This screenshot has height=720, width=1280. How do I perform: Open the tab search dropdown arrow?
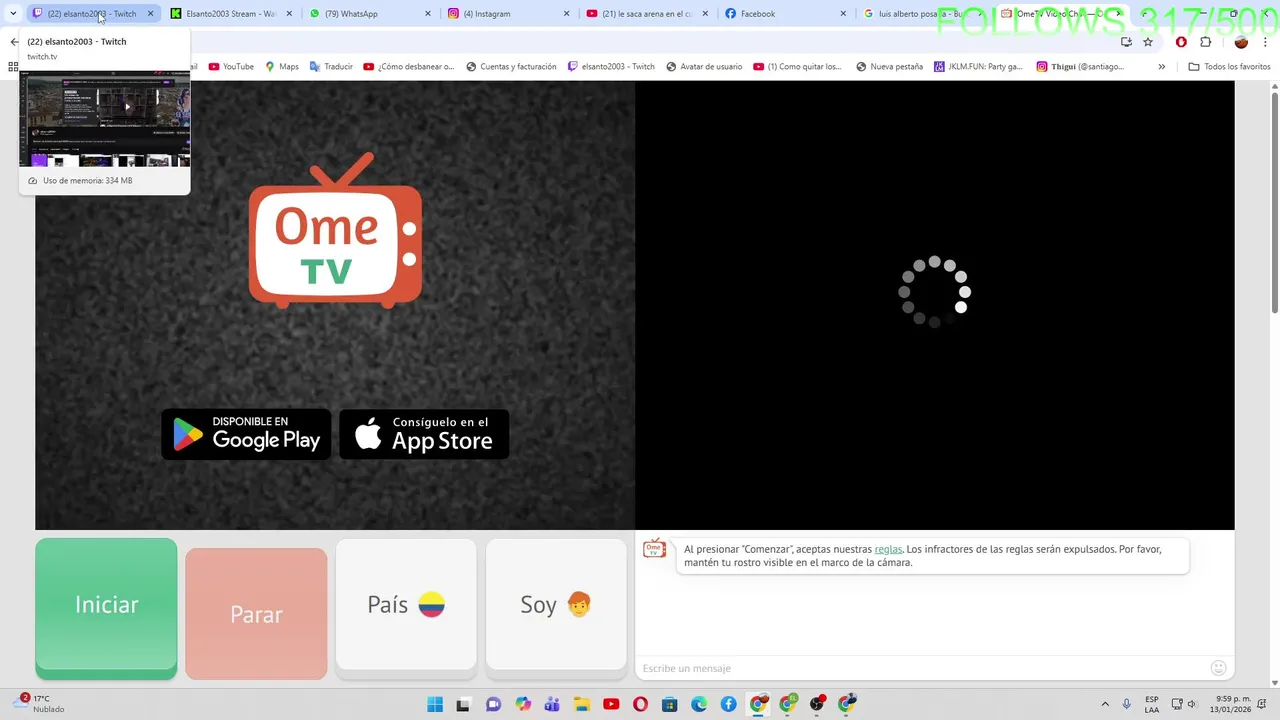click(x=13, y=14)
